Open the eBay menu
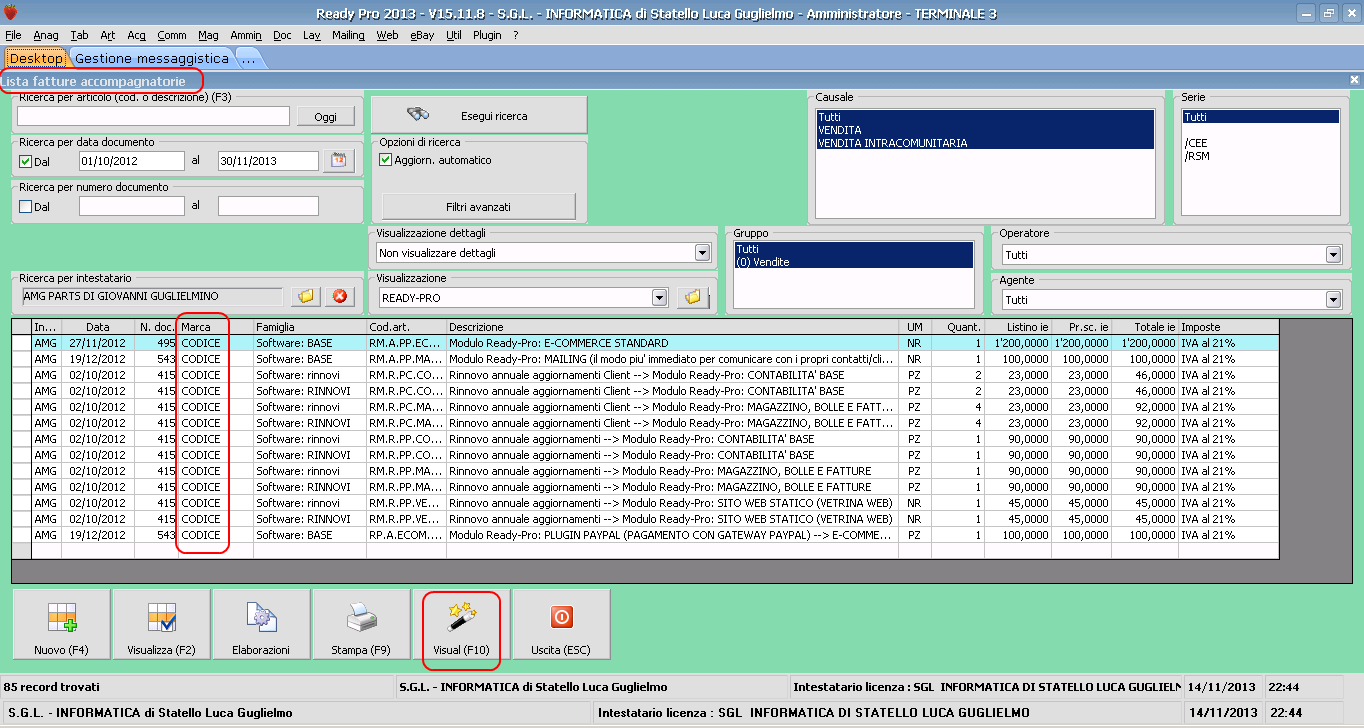The width and height of the screenshot is (1364, 728). click(422, 35)
